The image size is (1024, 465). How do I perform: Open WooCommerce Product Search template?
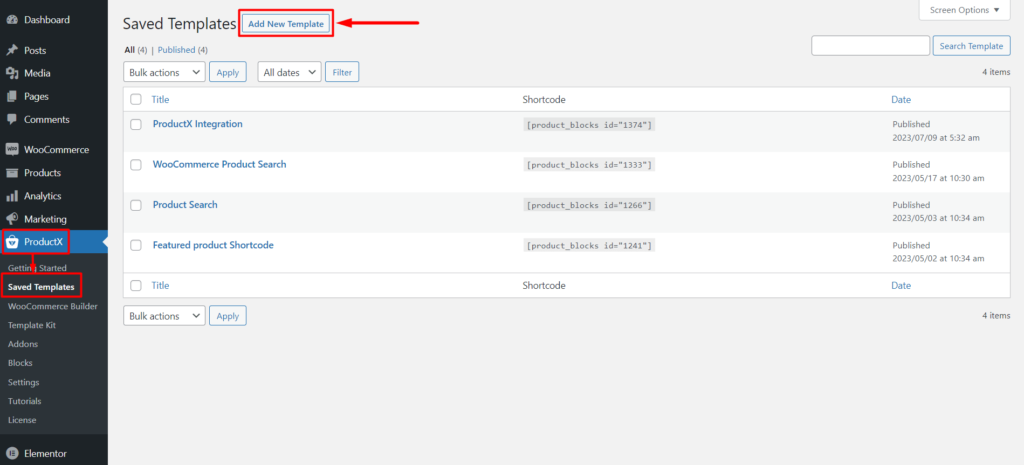tap(219, 164)
